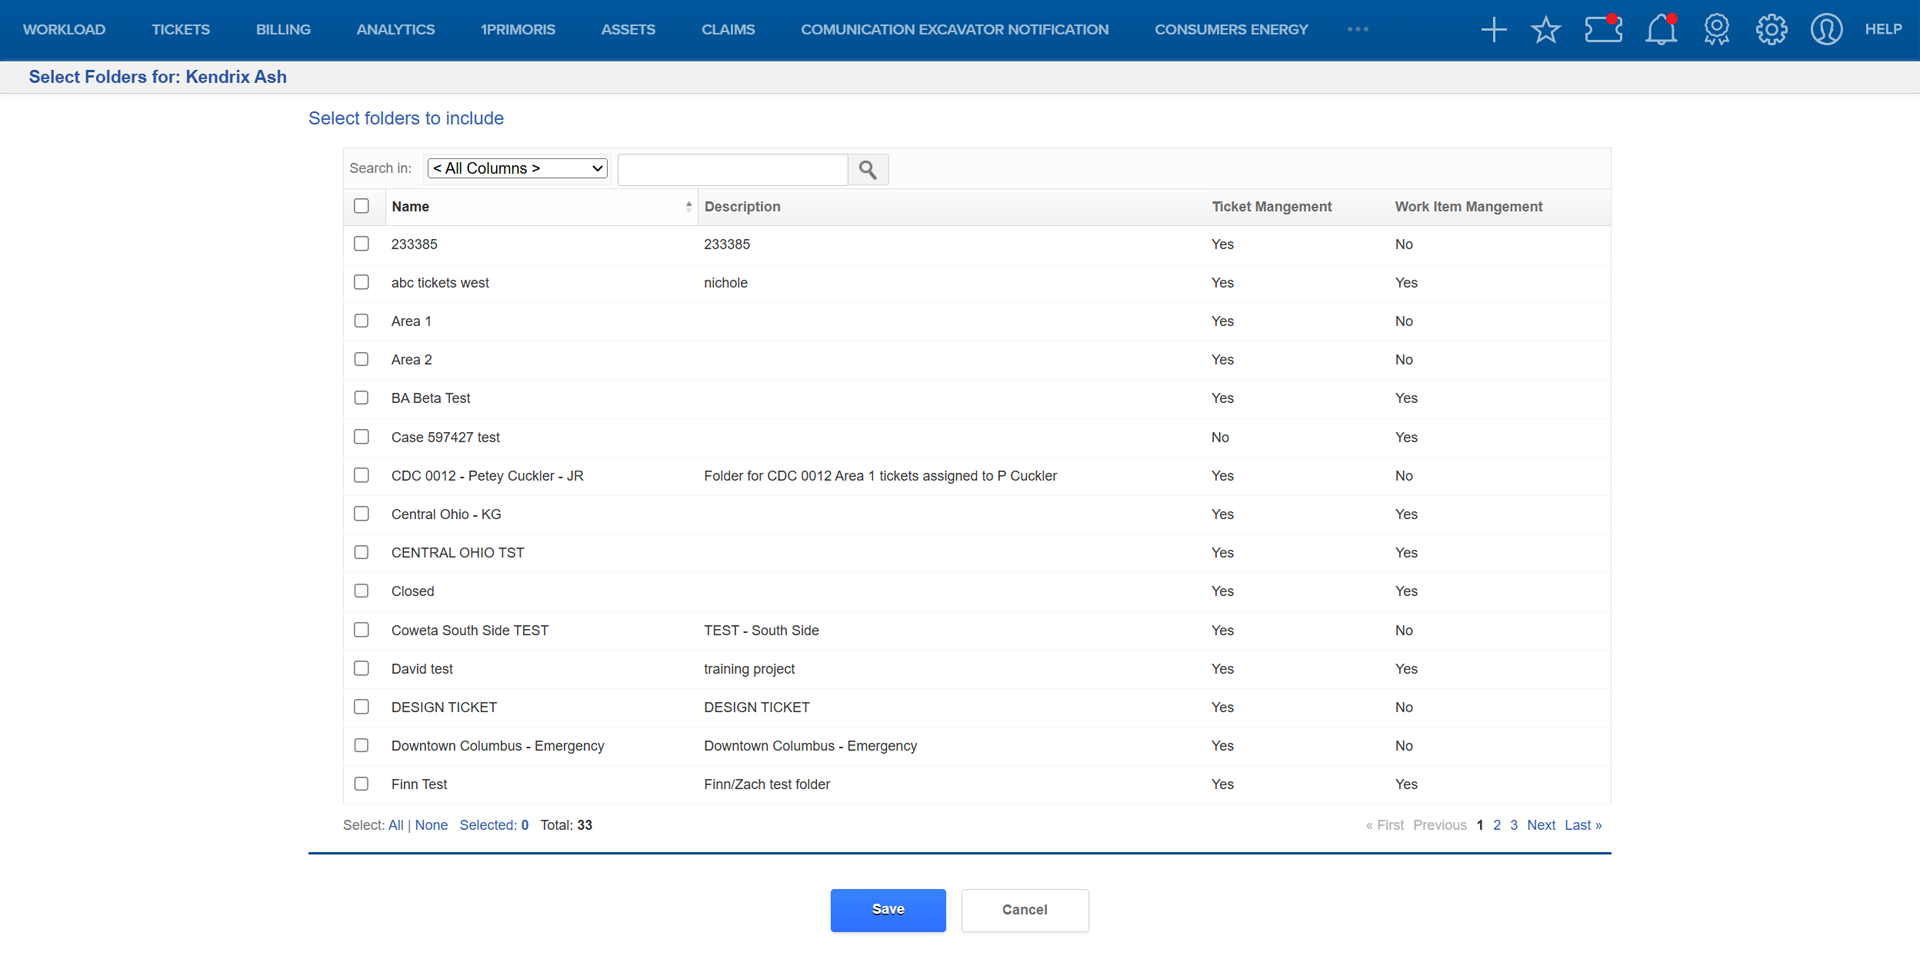The height and width of the screenshot is (957, 1920).
Task: Open the HELP menu
Action: pos(1883,30)
